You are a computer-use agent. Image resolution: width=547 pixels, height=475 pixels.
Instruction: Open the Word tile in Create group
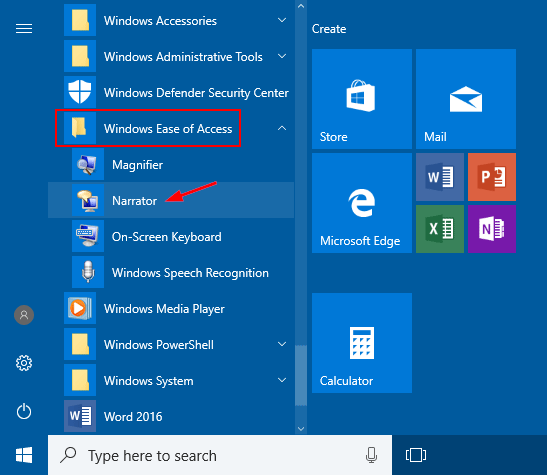[x=440, y=177]
